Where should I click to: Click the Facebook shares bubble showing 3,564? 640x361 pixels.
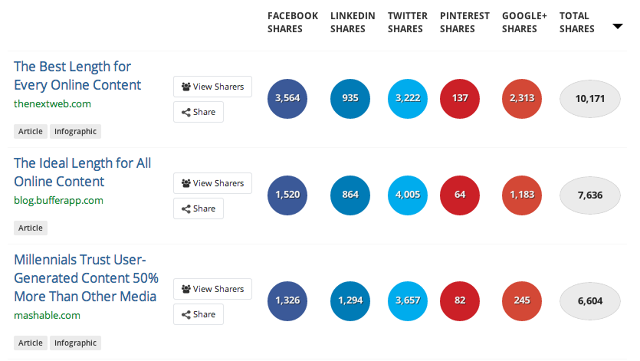tap(287, 98)
